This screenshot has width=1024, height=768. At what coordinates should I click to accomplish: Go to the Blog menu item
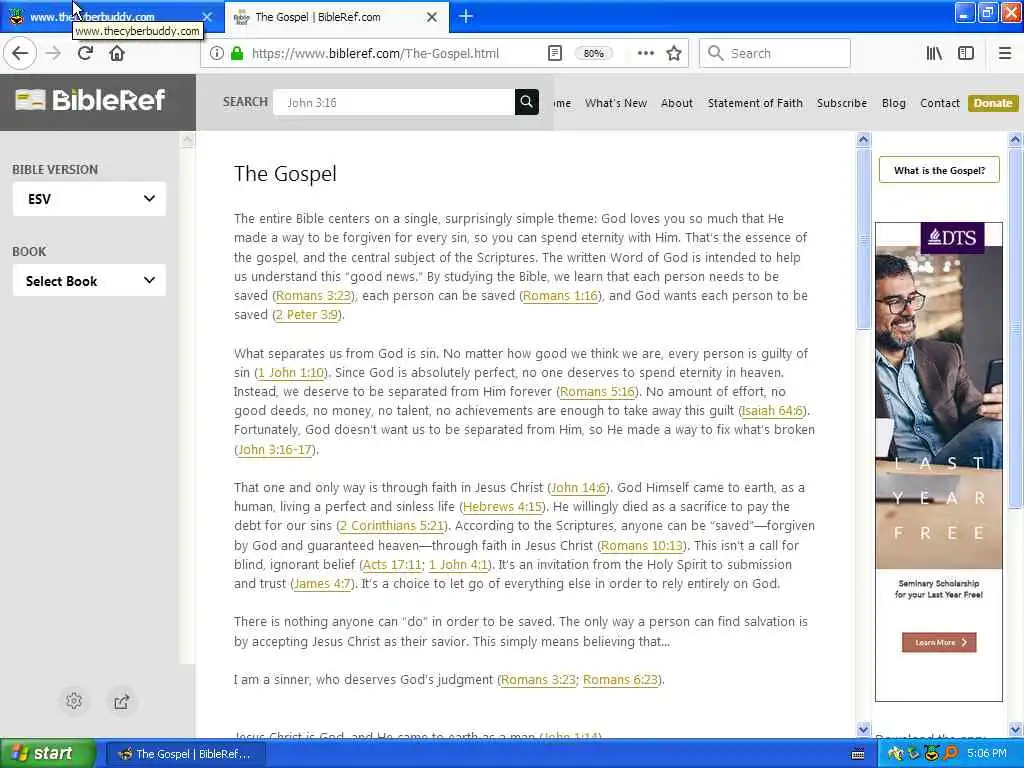(893, 103)
